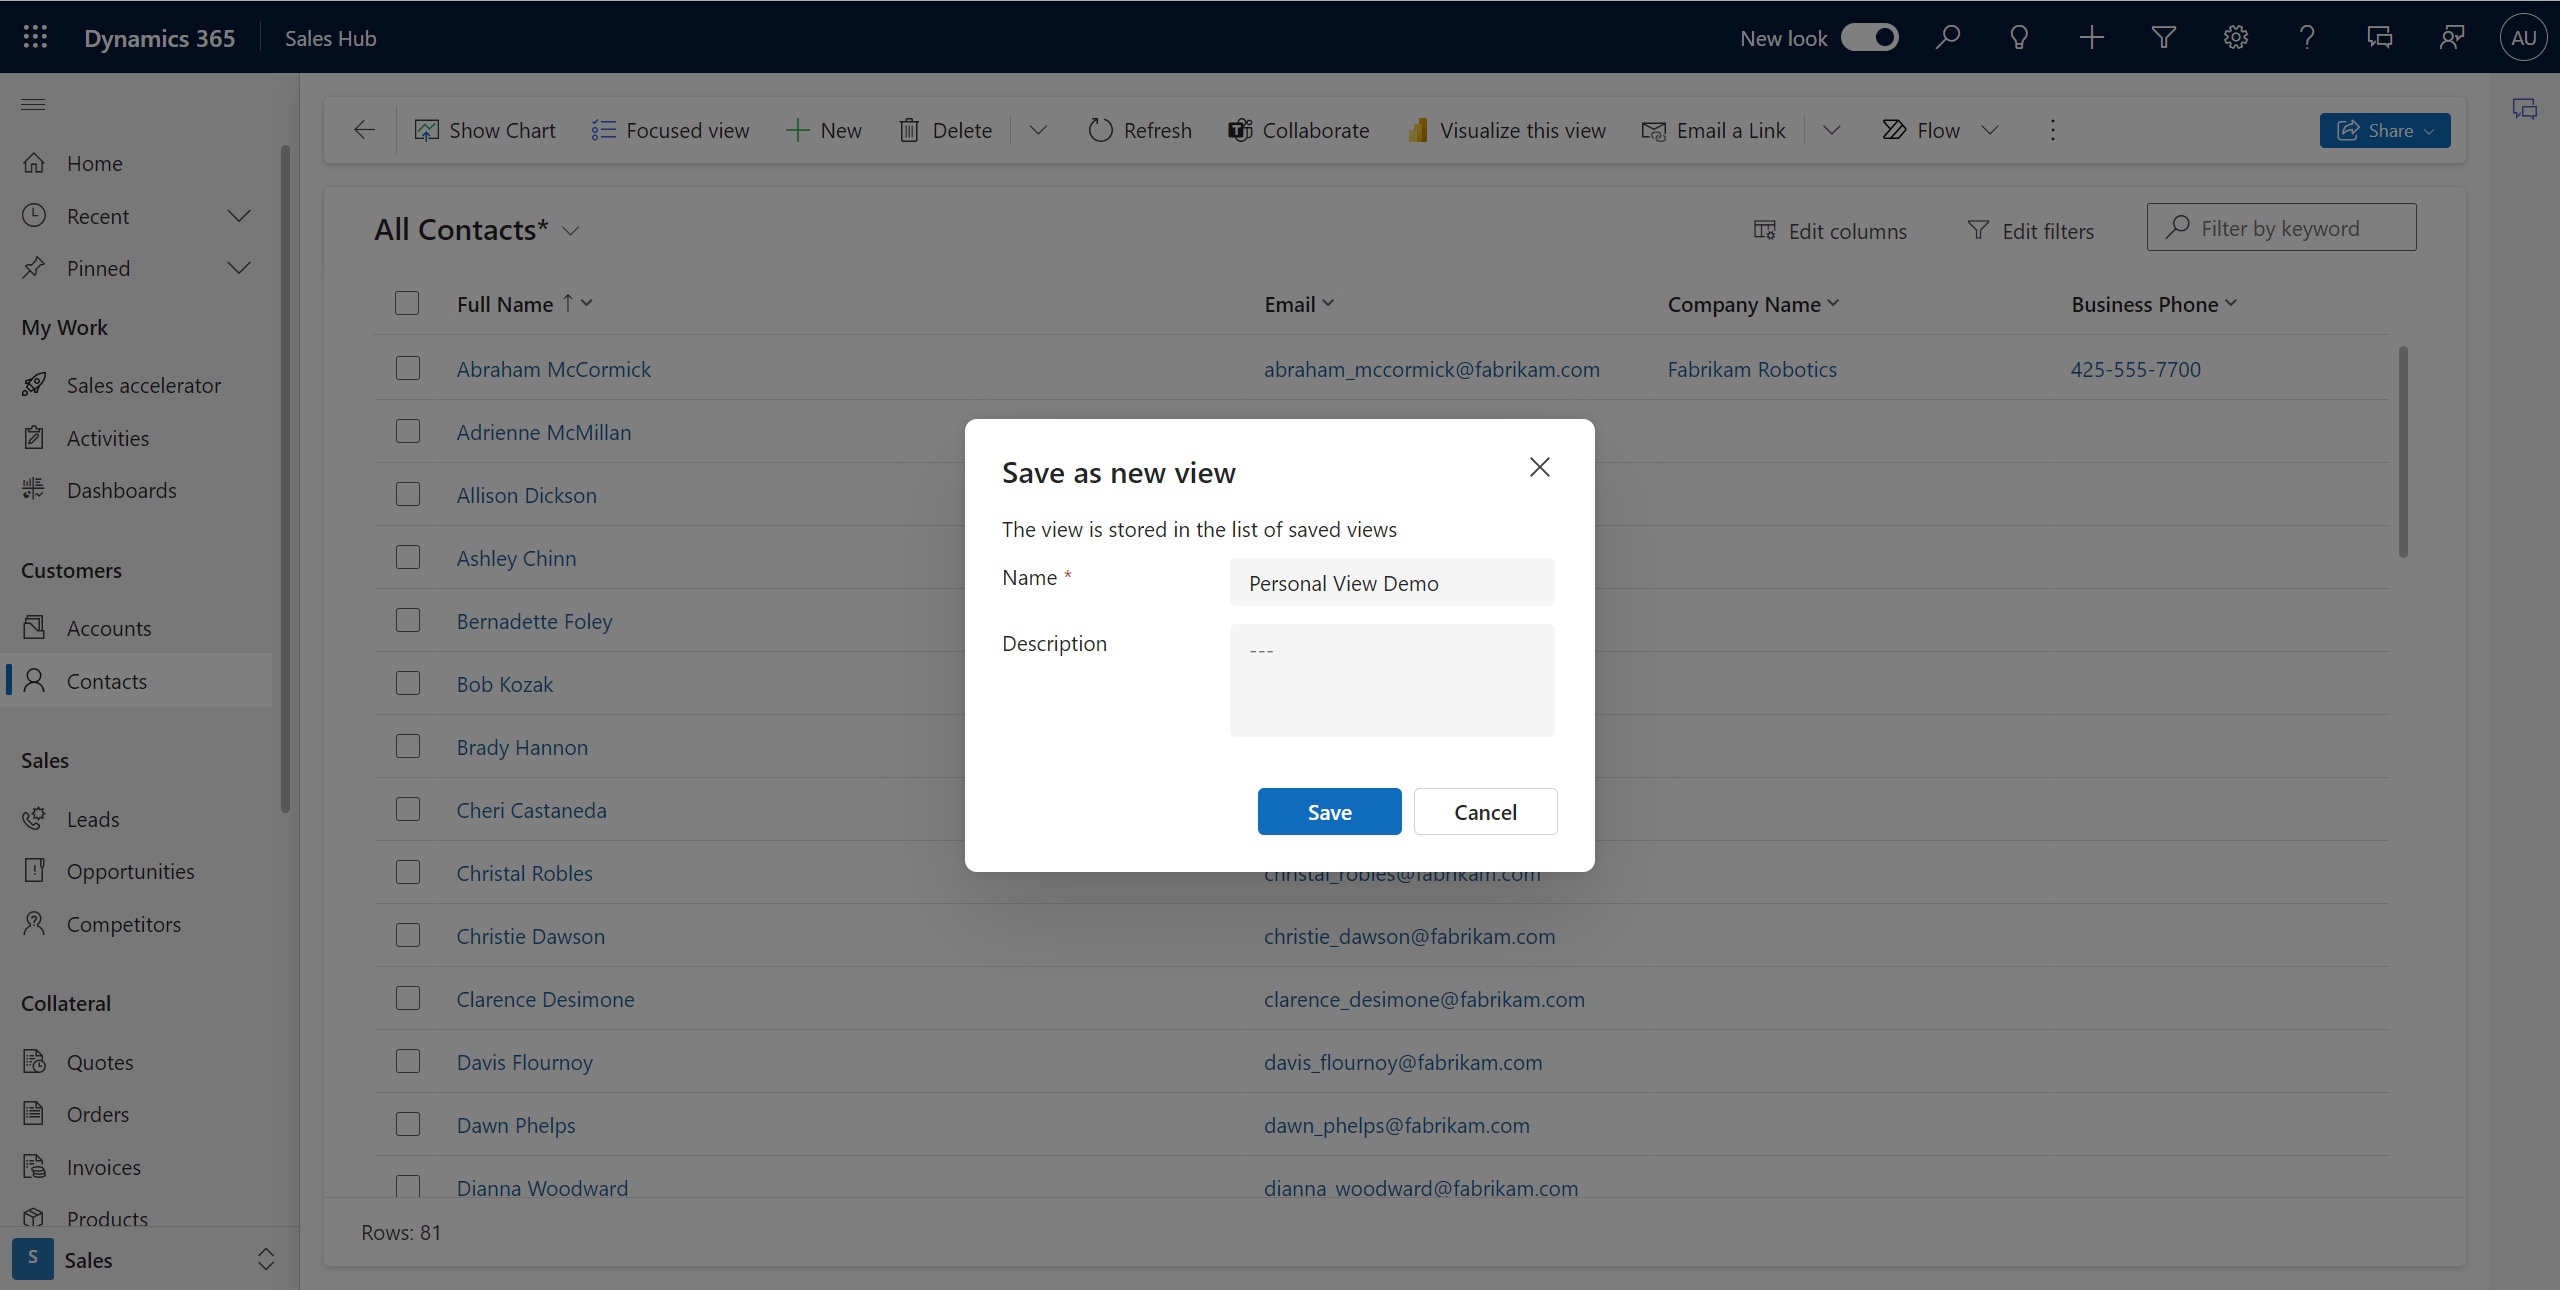Screen dimensions: 2560x1290
Task: Open the AU account avatar
Action: click(2523, 37)
